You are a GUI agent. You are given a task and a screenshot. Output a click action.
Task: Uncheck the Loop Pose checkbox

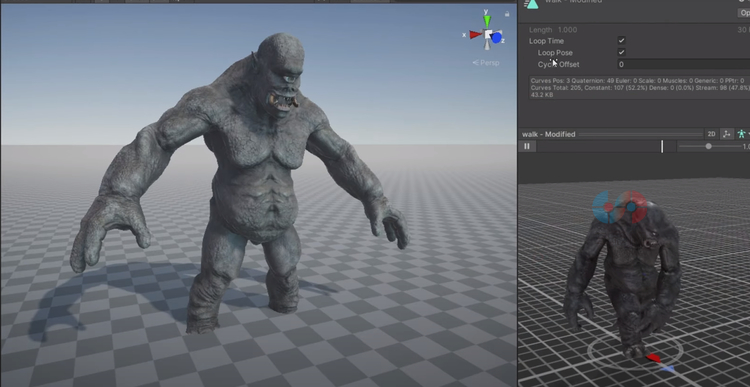pos(621,52)
